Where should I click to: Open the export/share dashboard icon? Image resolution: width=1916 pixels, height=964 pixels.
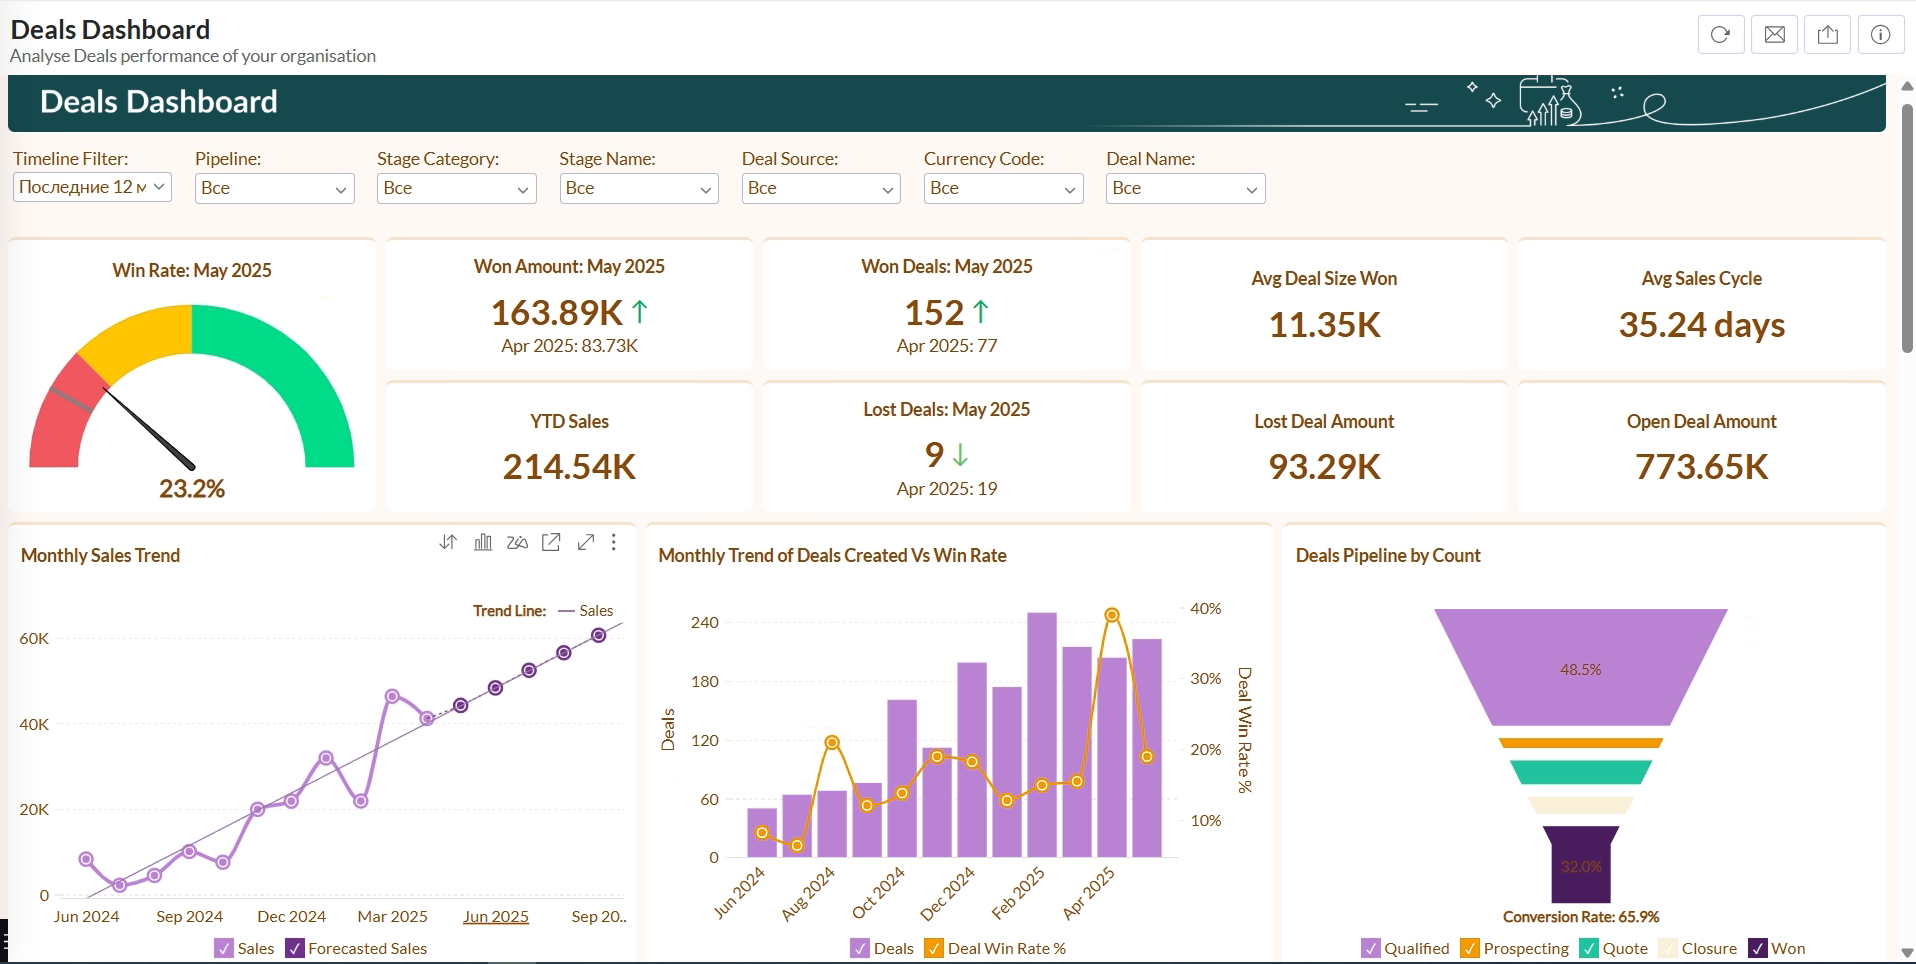1827,35
